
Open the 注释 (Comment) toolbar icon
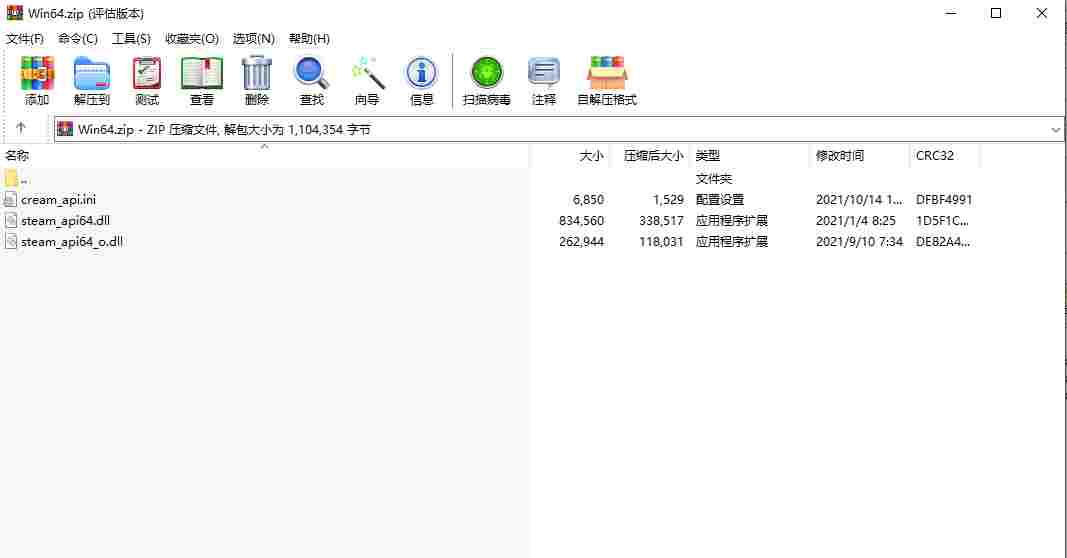click(x=544, y=73)
